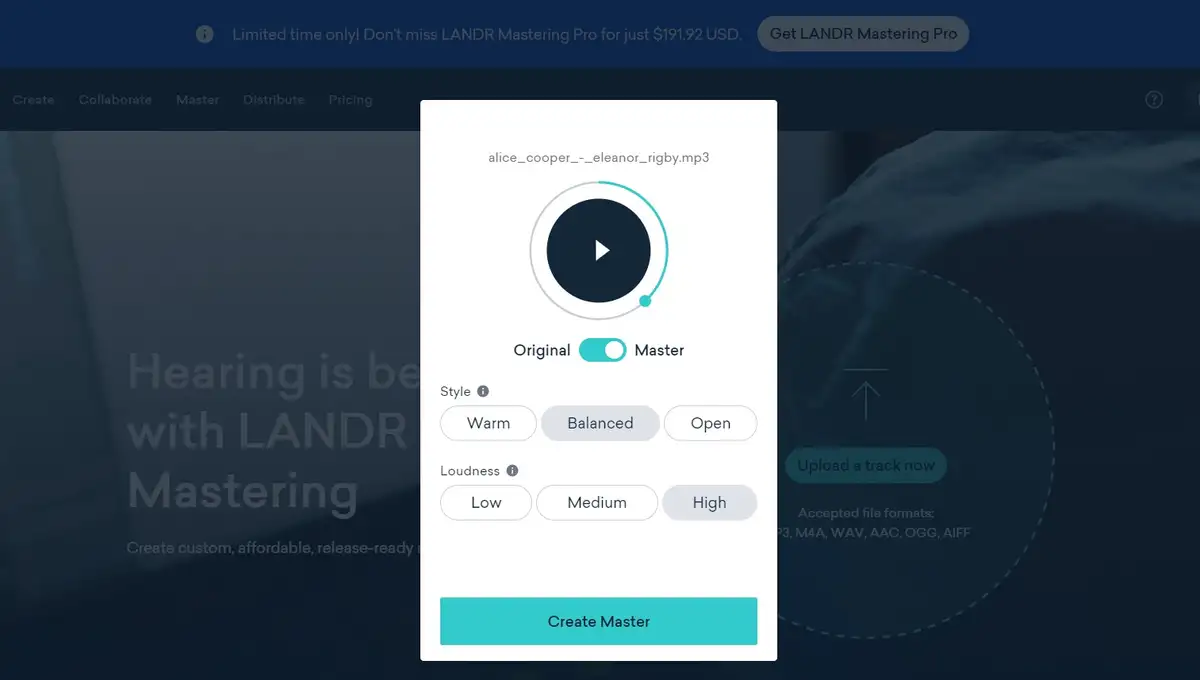Click the playback progress handle on the ring

645,299
